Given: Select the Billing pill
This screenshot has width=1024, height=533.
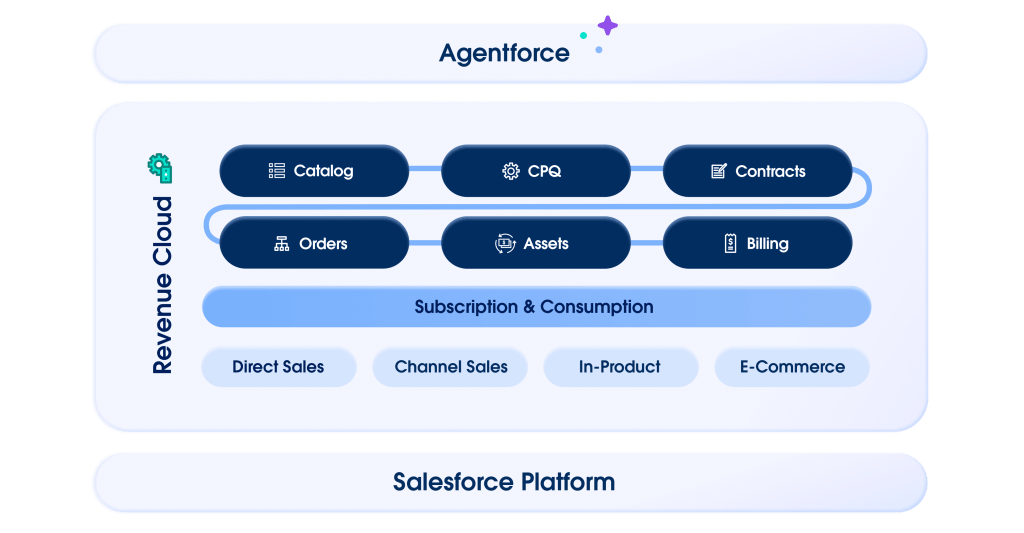Looking at the screenshot, I should pos(758,243).
